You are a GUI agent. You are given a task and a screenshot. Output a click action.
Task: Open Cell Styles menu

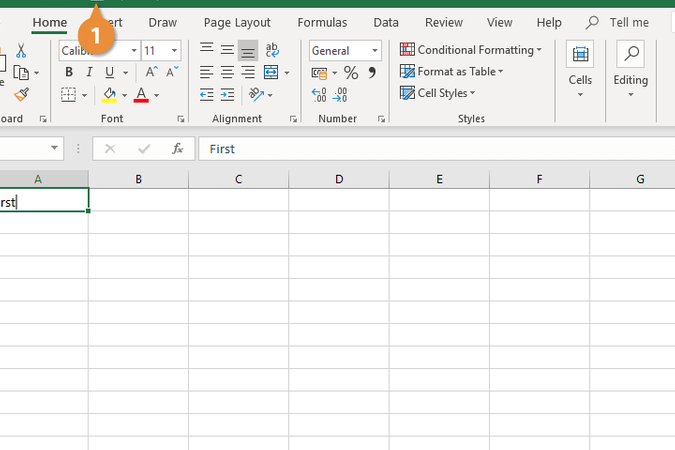point(437,93)
